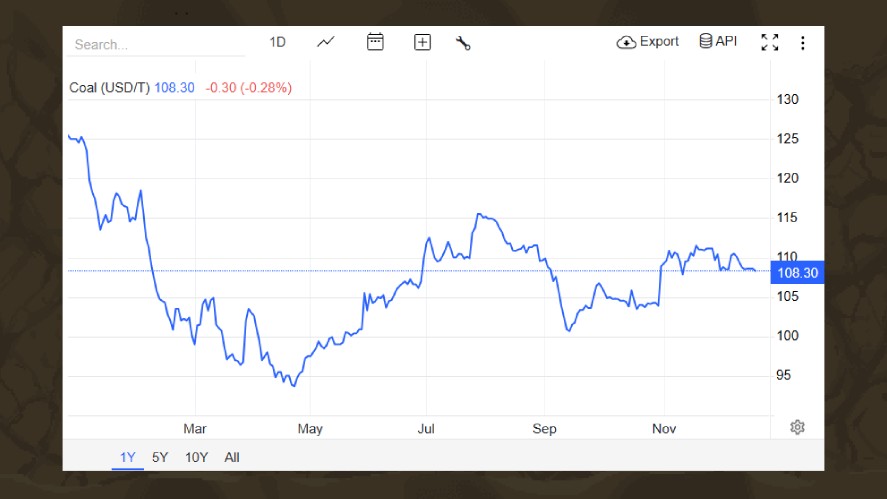Click the Search input field
This screenshot has width=887, height=499.
pyautogui.click(x=156, y=44)
